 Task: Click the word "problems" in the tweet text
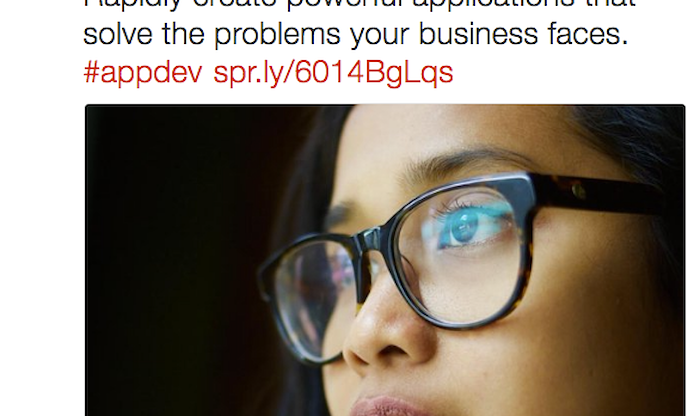278,35
